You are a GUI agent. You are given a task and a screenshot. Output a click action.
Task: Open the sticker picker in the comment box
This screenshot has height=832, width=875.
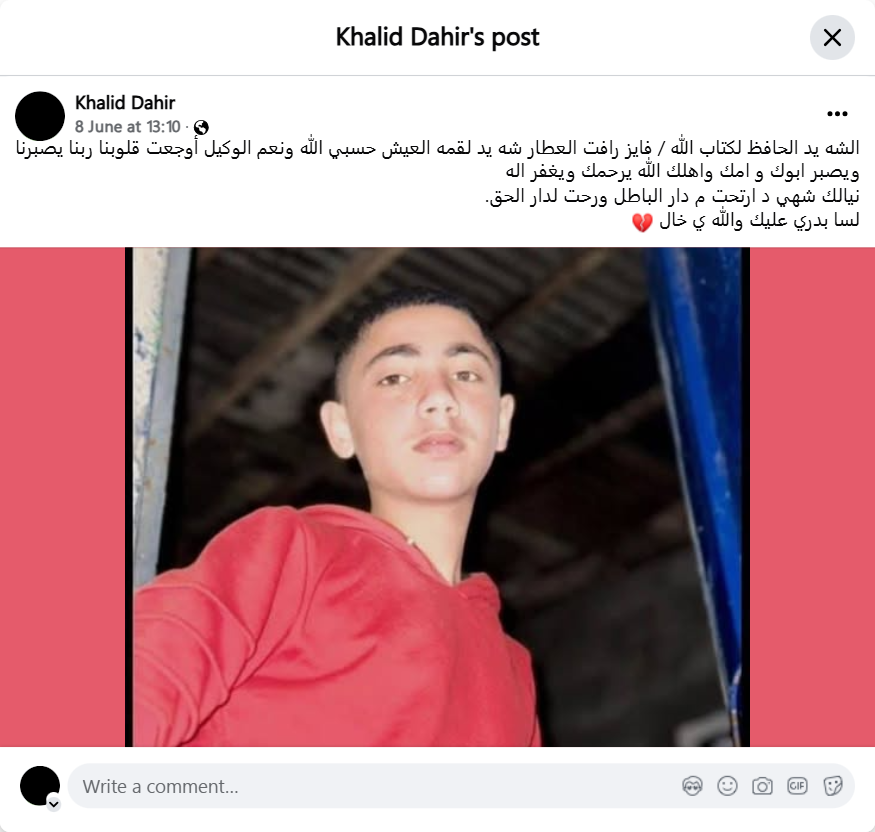pos(832,786)
